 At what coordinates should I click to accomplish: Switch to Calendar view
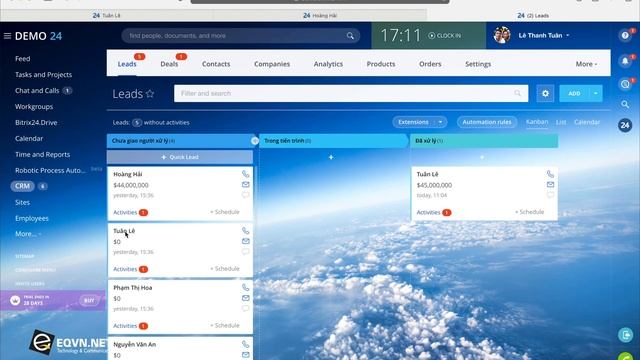click(587, 122)
